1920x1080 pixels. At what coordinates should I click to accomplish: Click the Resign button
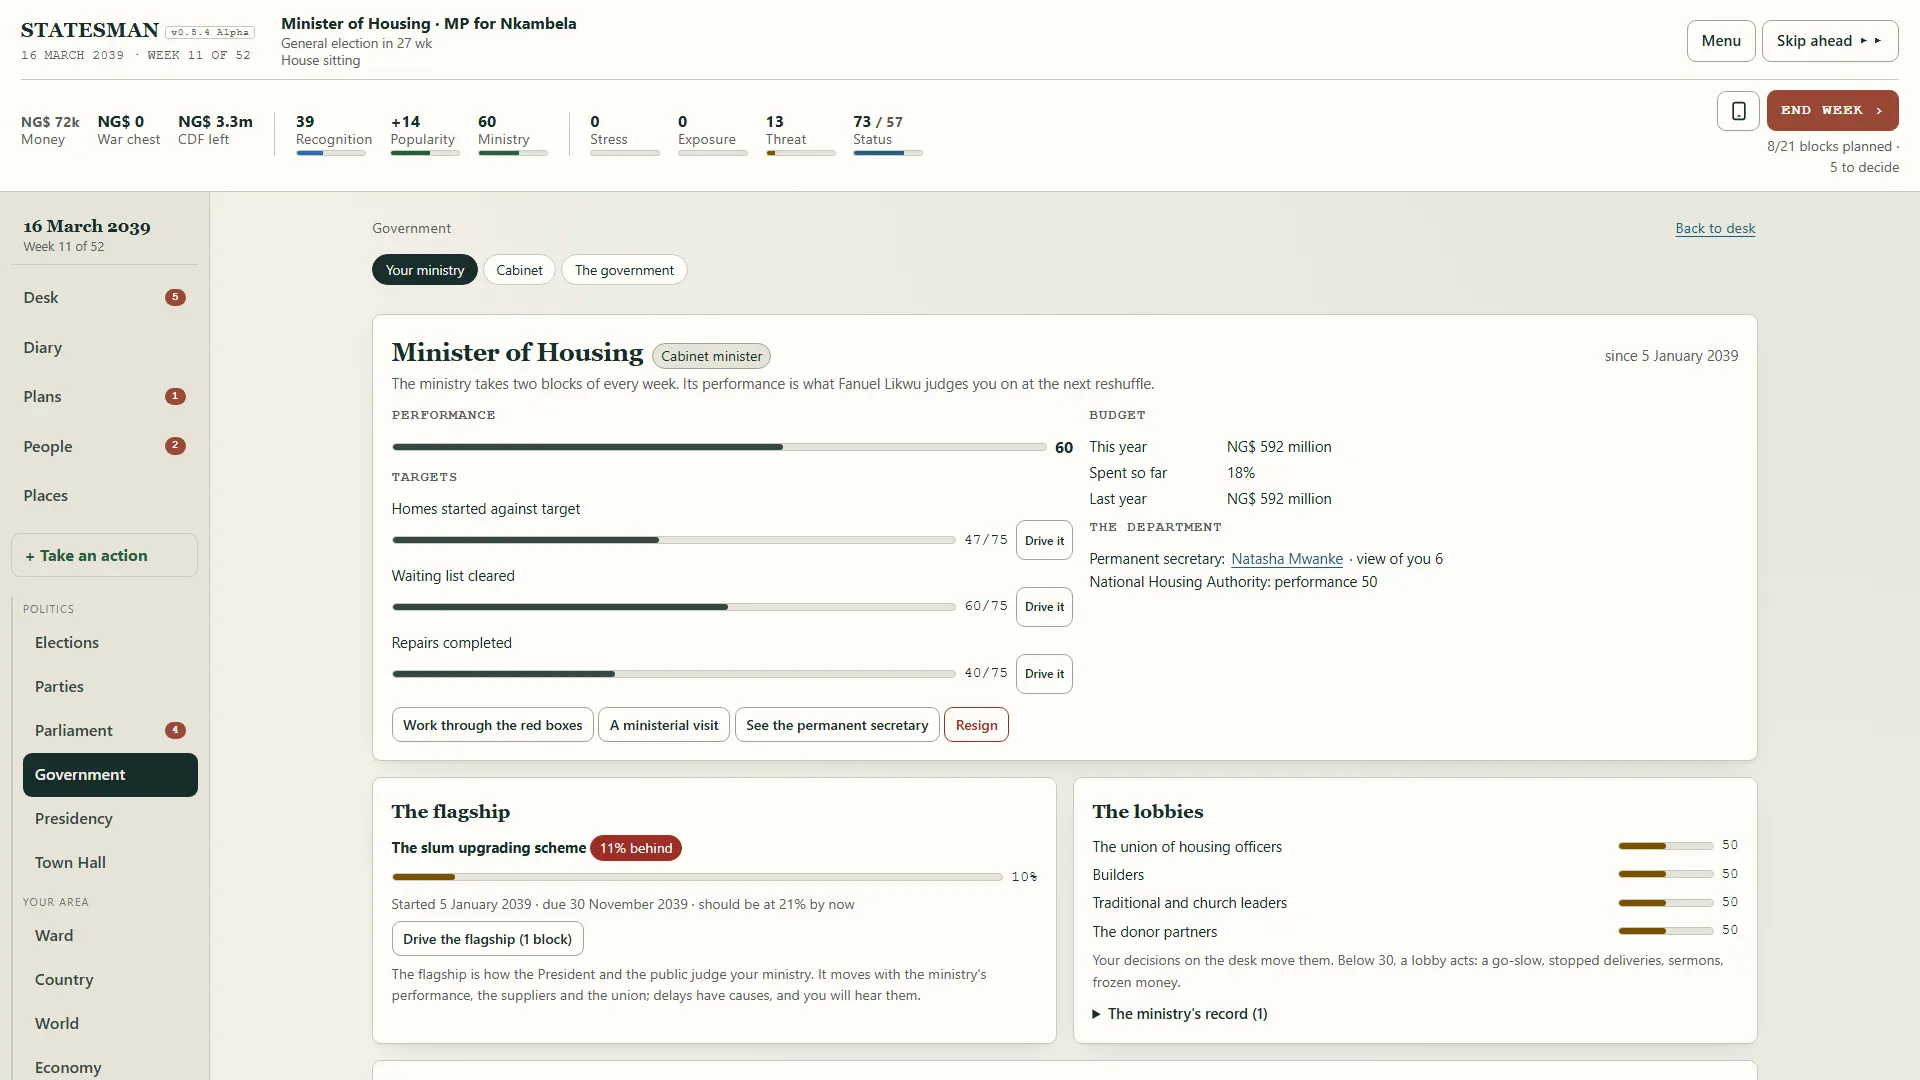point(976,725)
